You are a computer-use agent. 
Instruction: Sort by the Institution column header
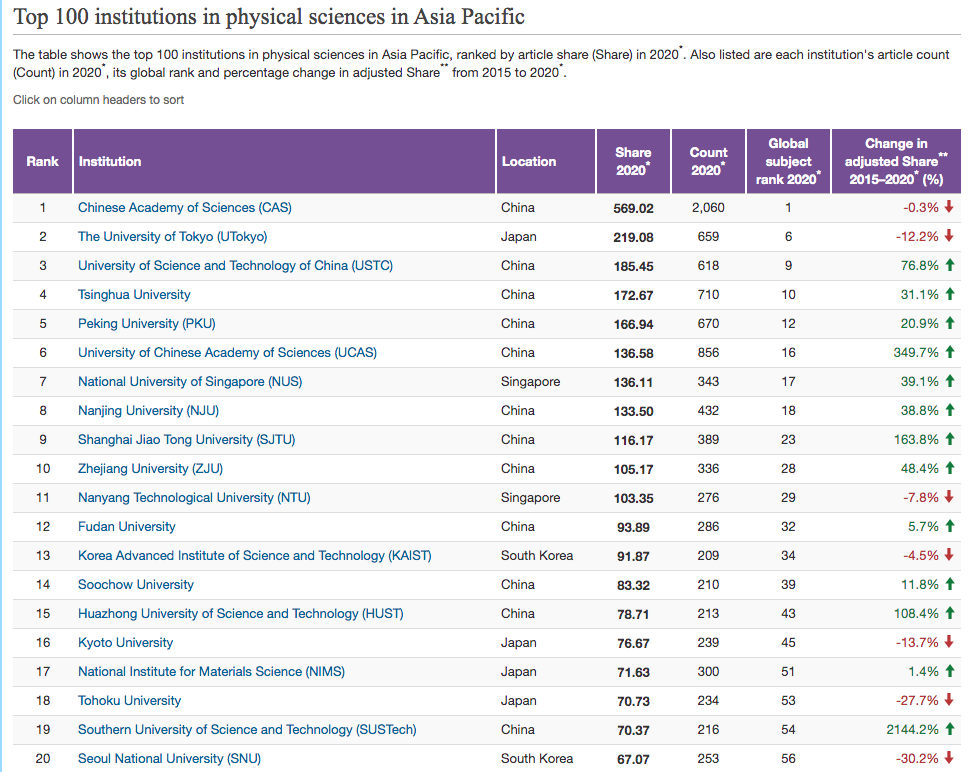(x=110, y=161)
